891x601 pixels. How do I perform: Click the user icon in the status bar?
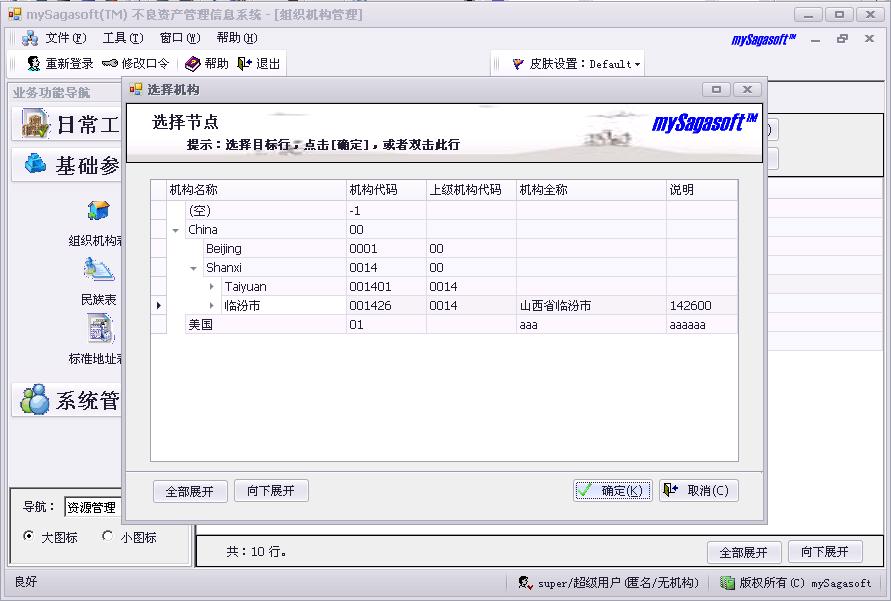coord(524,583)
